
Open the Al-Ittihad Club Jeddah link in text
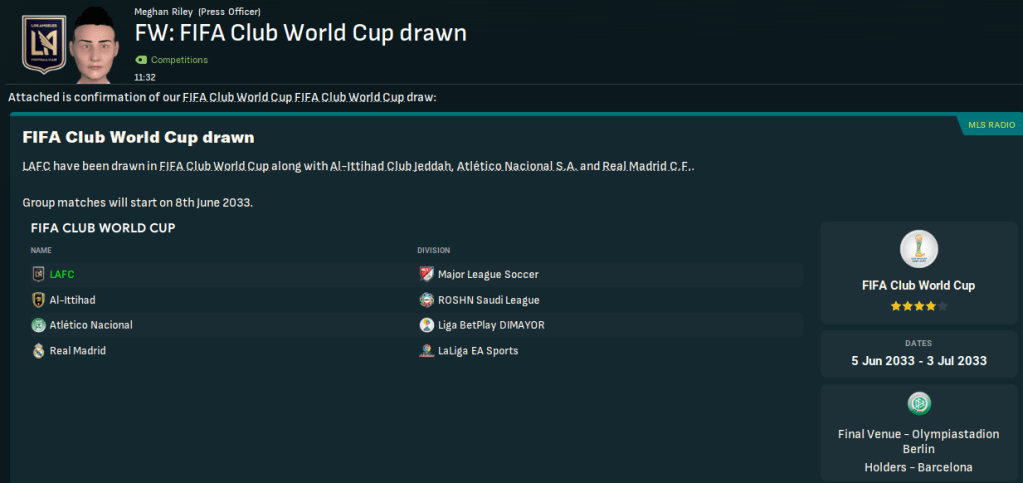[x=391, y=166]
